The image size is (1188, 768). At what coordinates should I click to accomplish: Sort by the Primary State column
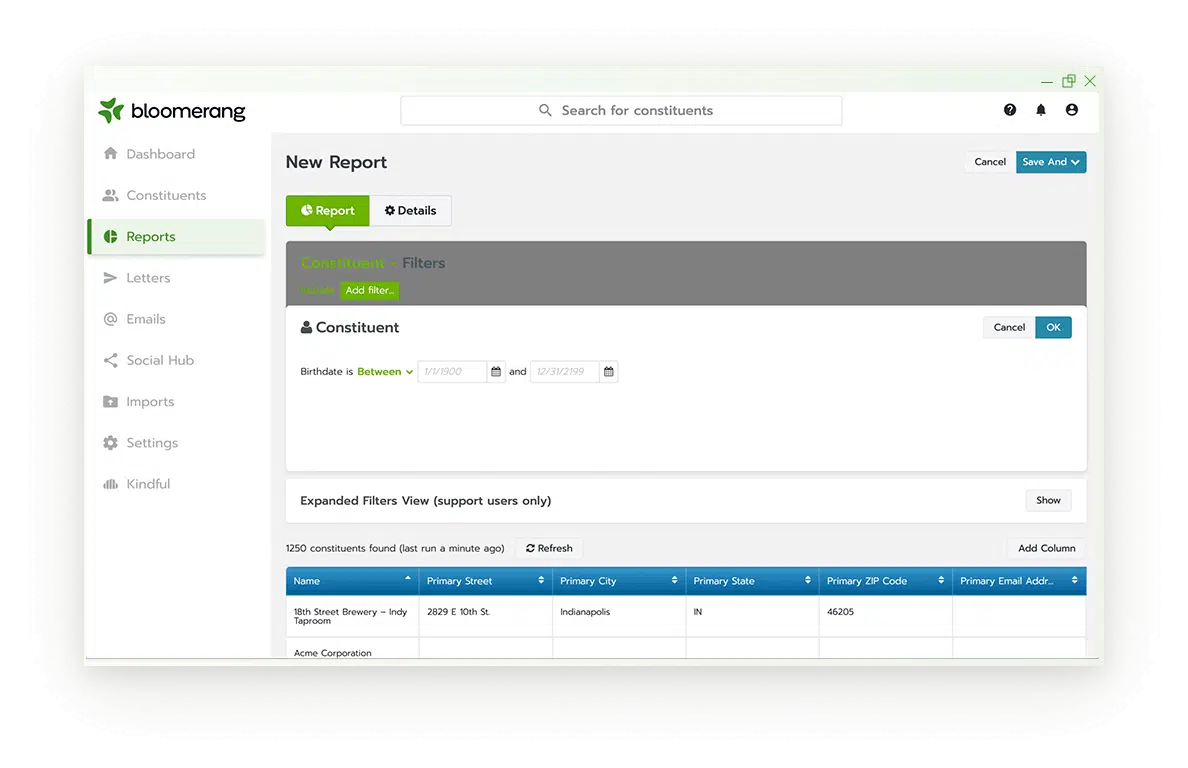(x=752, y=581)
